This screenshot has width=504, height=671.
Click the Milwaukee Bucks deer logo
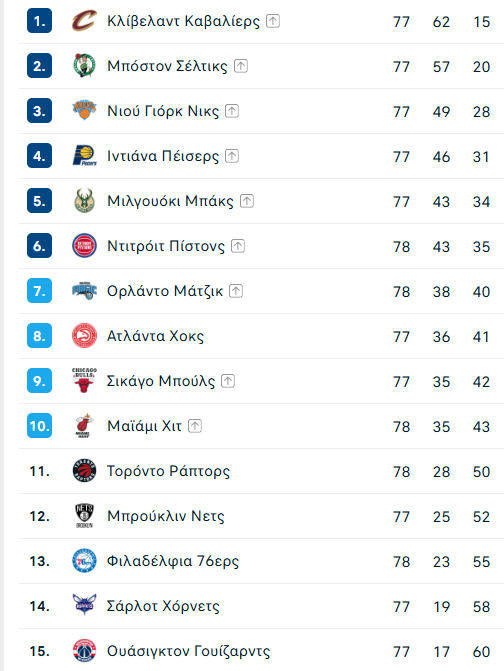tap(84, 200)
